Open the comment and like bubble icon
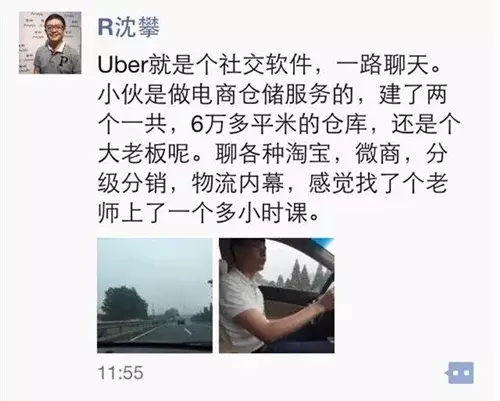Viewport: 500px width, 401px height. coord(460,373)
